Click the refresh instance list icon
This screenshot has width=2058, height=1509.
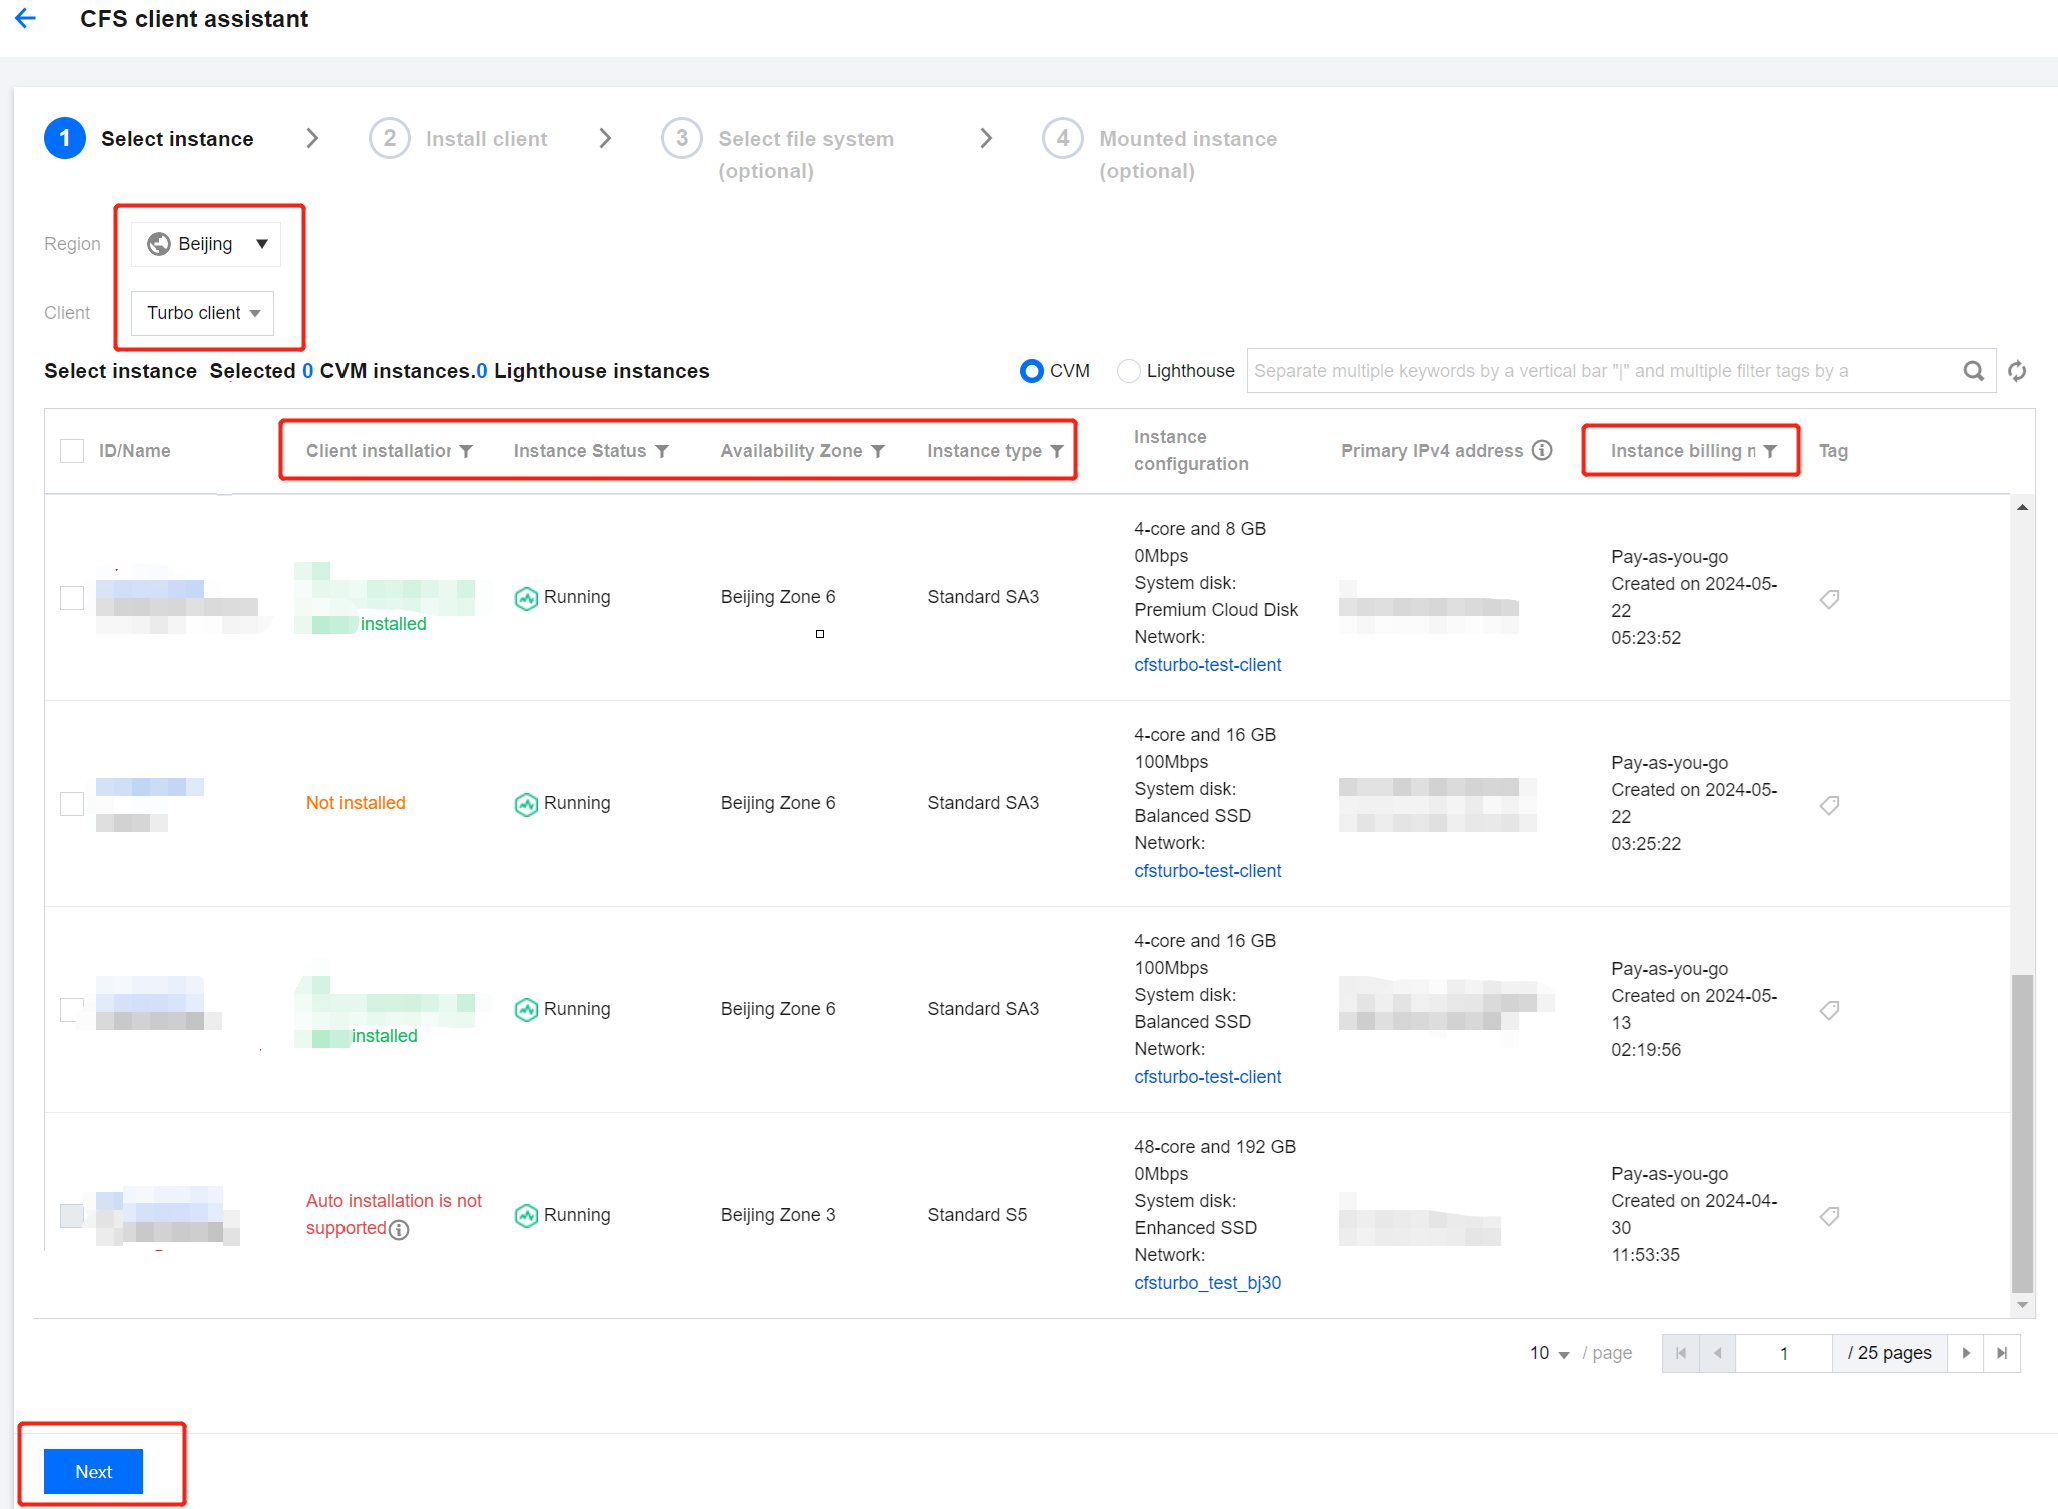2017,371
